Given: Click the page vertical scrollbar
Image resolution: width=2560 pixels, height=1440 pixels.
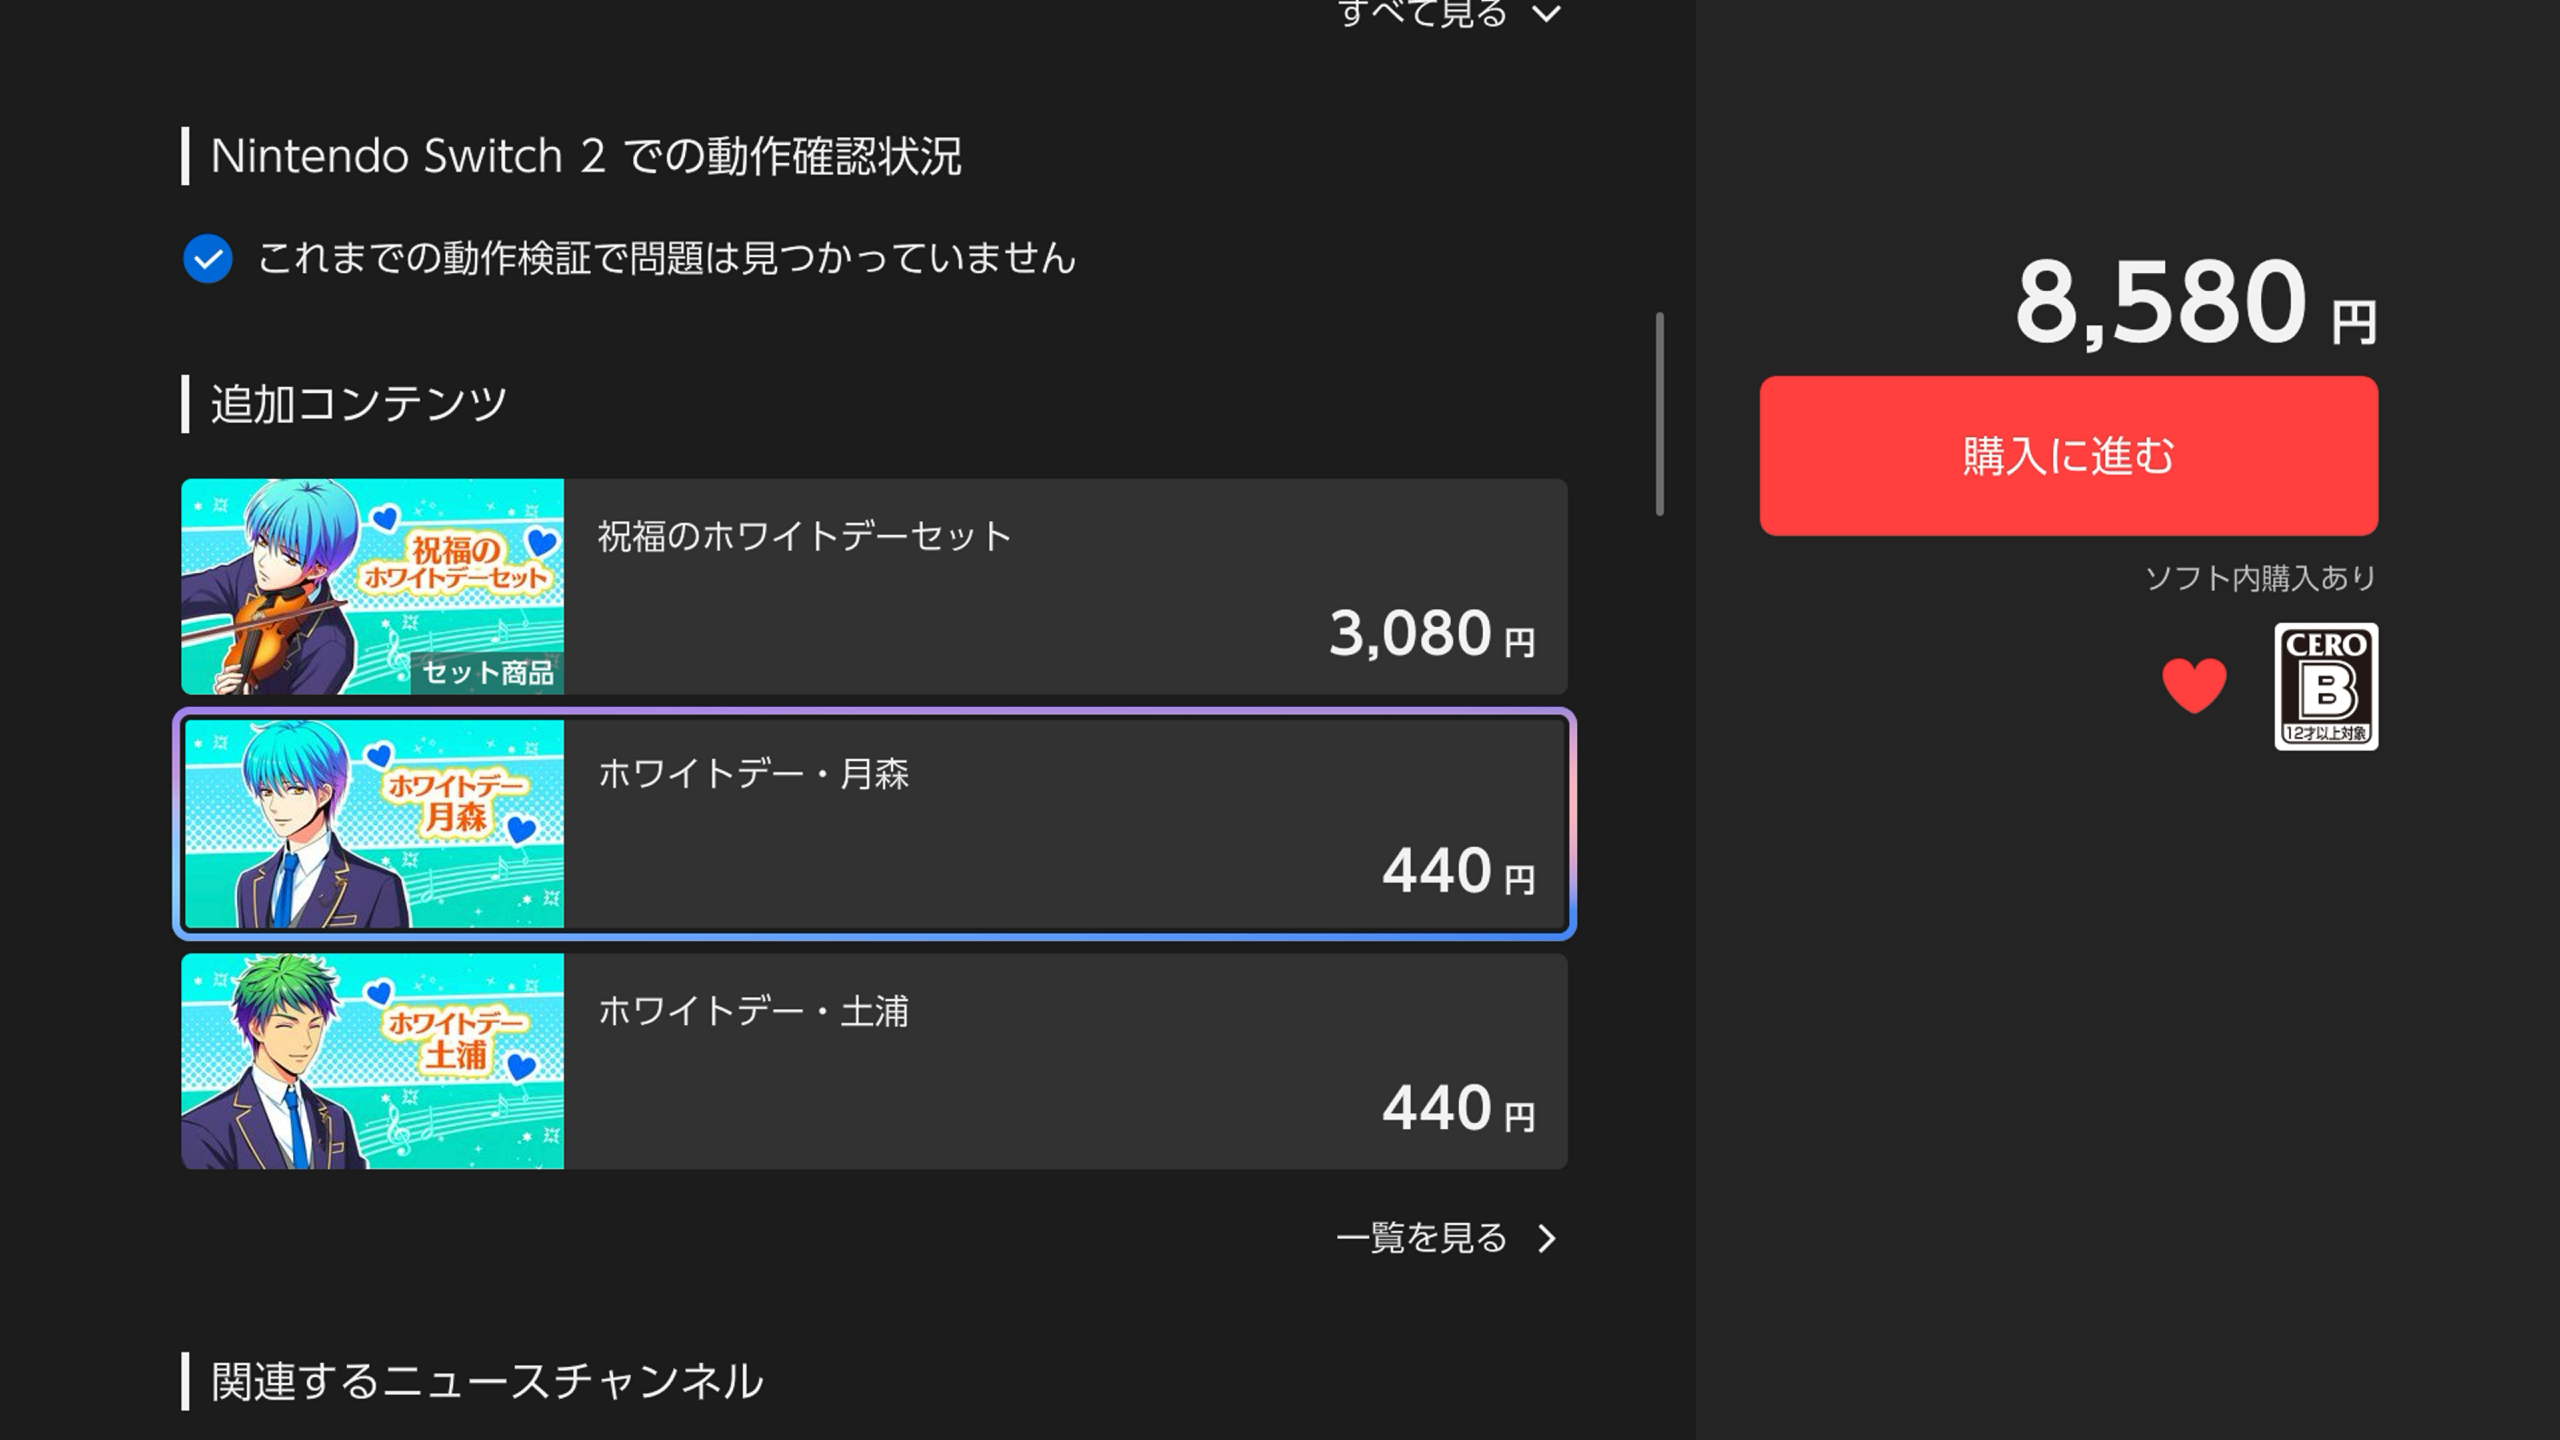Looking at the screenshot, I should click(1660, 414).
